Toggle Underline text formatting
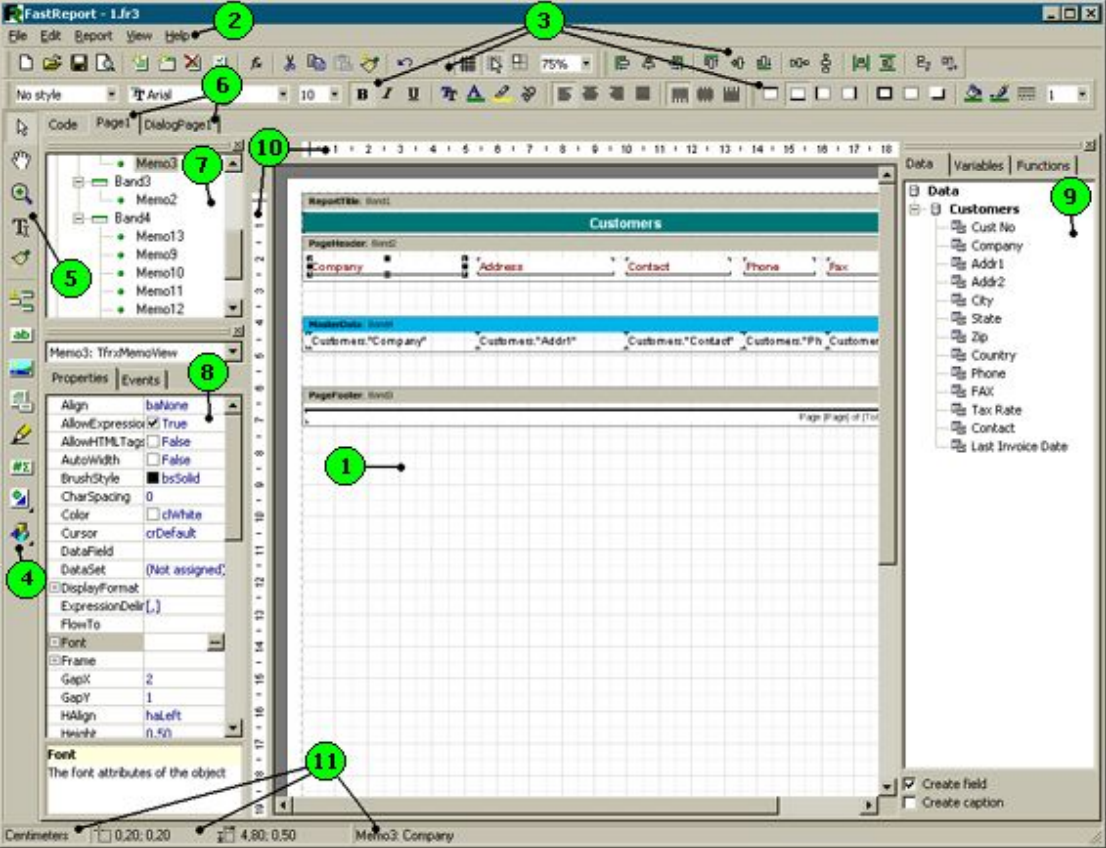 coord(412,94)
